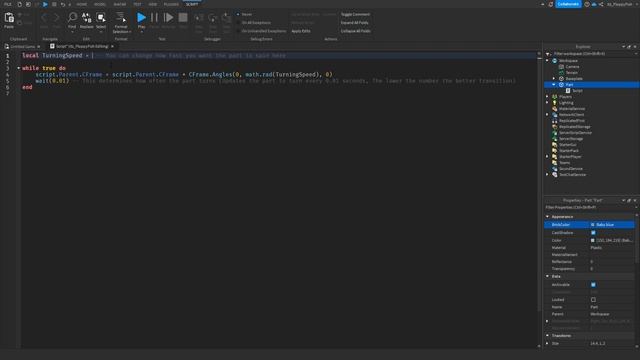The image size is (640, 360).
Task: Click Expand All Folds action
Action: [355, 22]
